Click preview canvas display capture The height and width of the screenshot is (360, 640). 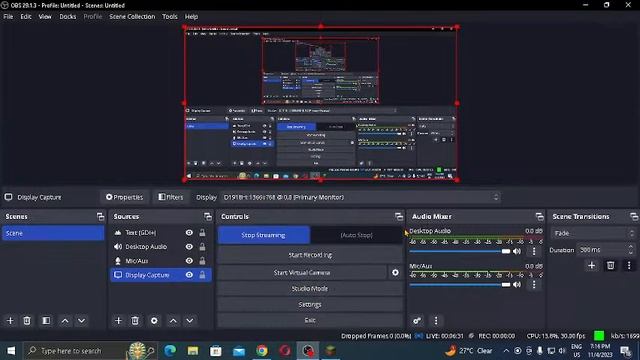tap(321, 103)
